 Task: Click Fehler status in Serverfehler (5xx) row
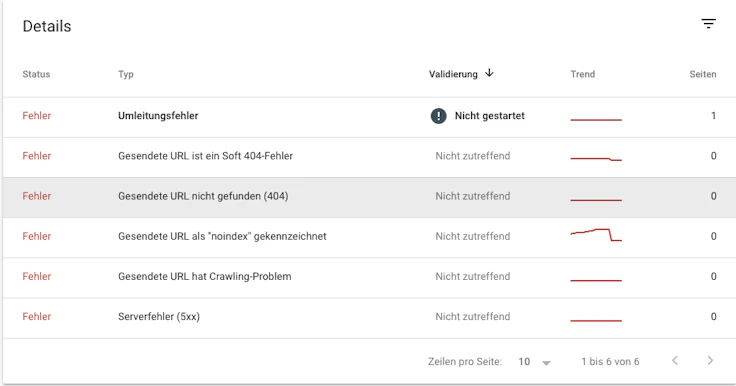tap(37, 317)
